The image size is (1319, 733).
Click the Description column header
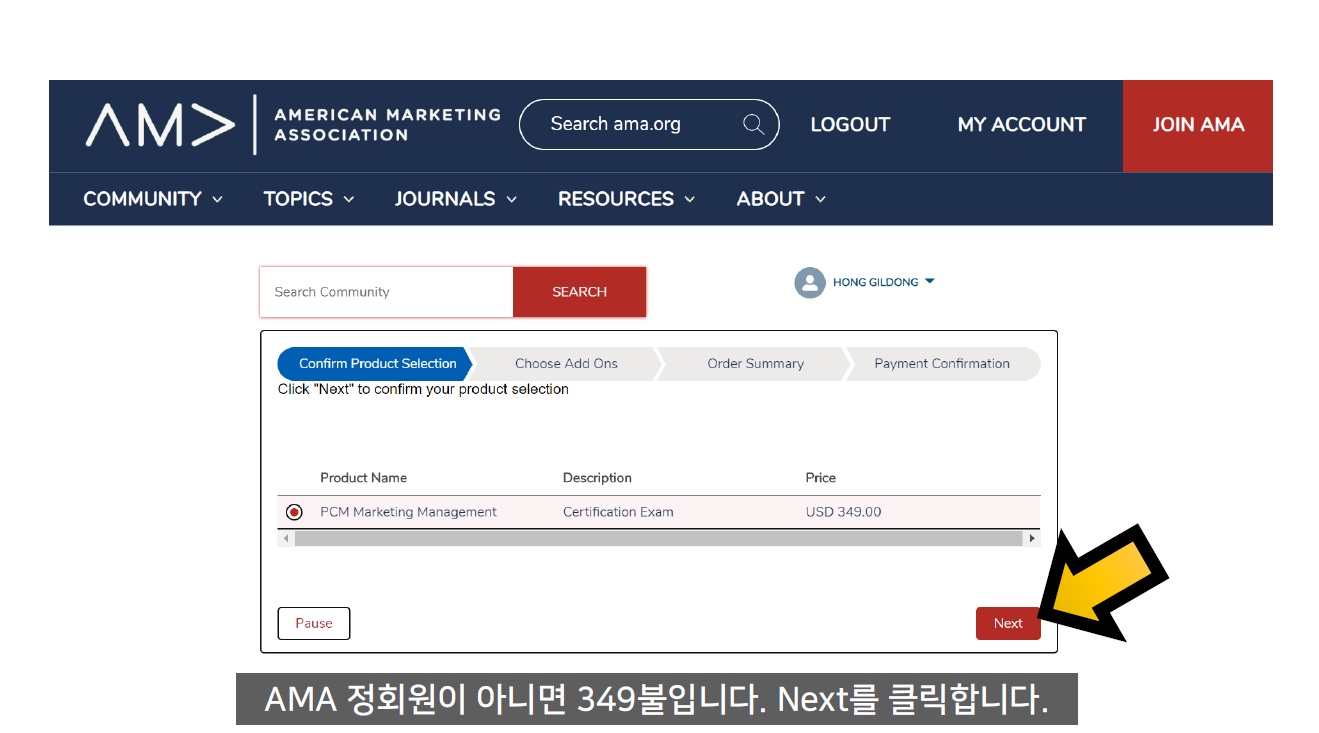click(x=597, y=478)
